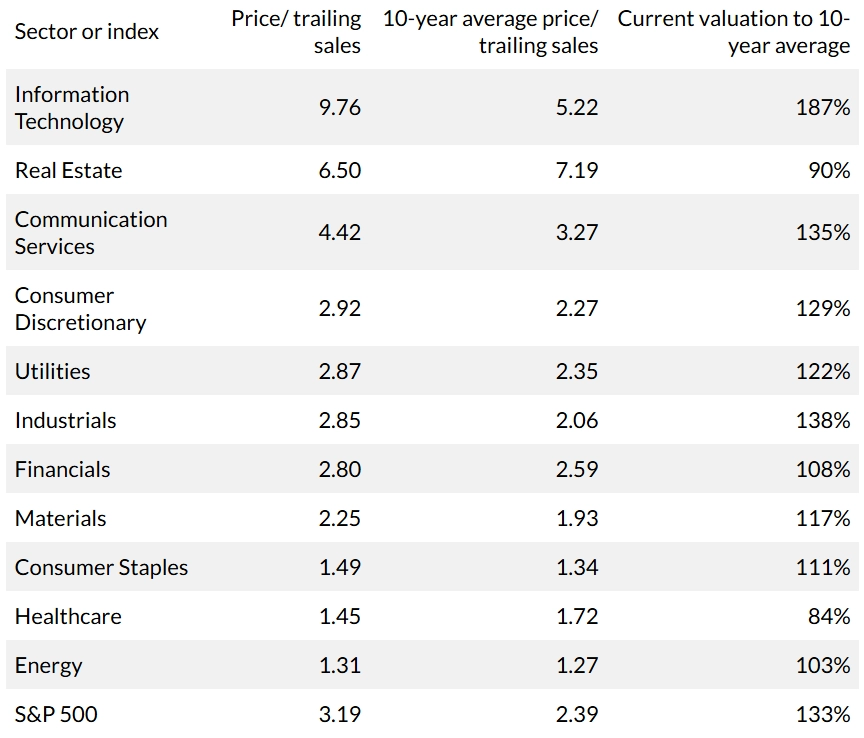864x738 pixels.
Task: Click Current valuation to 10-year average header
Action: tap(734, 32)
